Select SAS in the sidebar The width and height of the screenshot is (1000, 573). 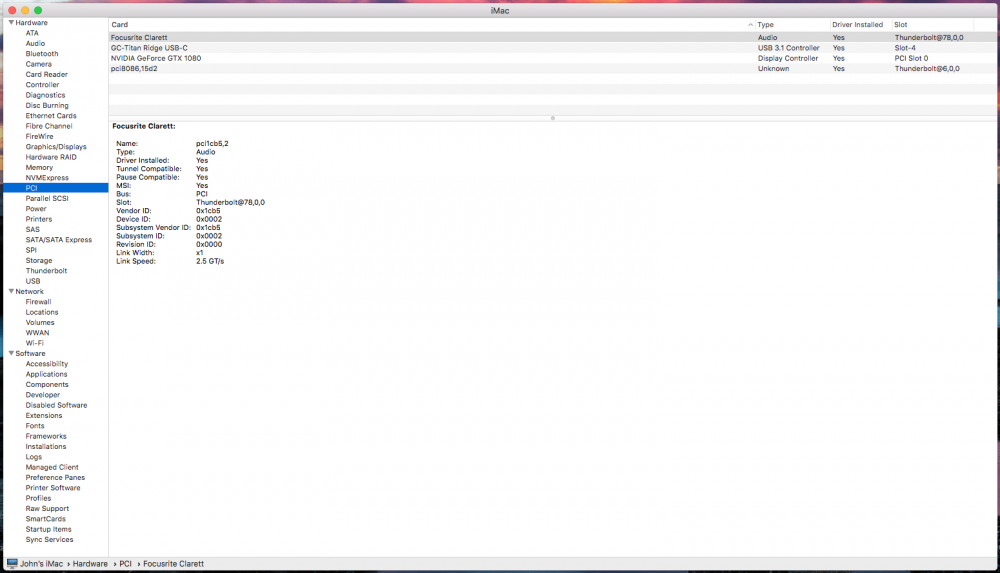click(32, 230)
